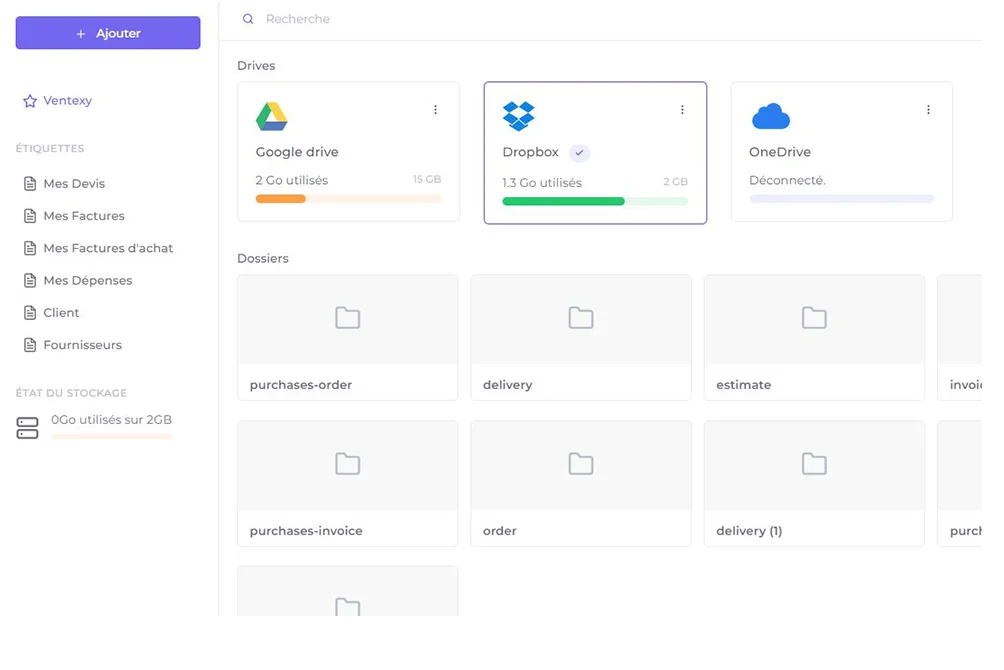Click the order folder label
Image resolution: width=1004 pixels, height=670 pixels.
point(499,531)
